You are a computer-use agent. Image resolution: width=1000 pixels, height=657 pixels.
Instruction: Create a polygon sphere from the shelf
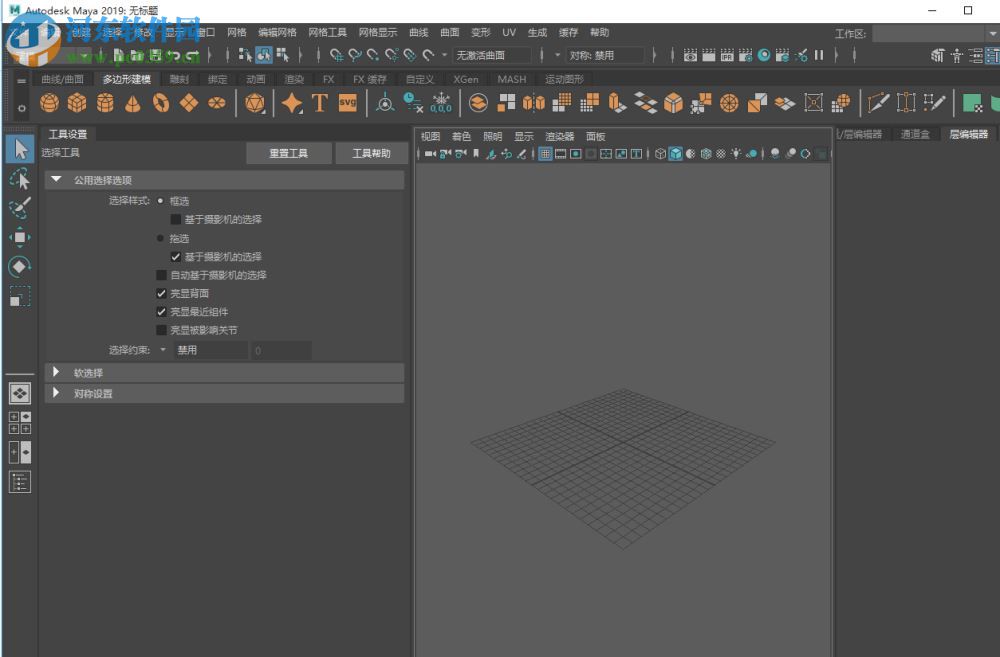(x=49, y=103)
